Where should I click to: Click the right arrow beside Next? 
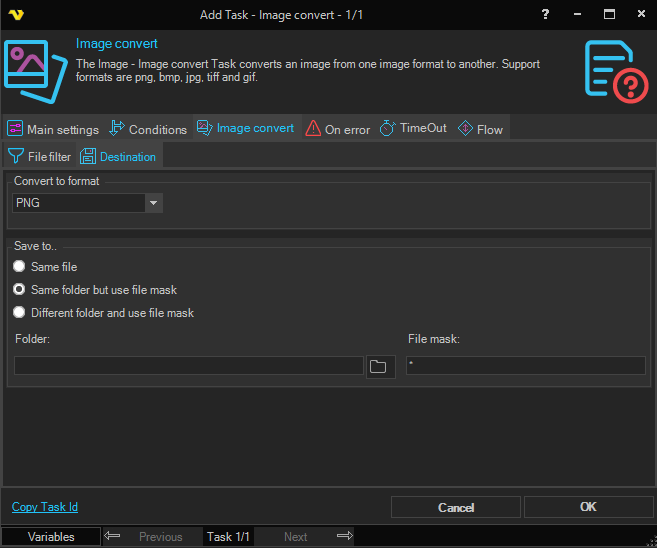(344, 537)
